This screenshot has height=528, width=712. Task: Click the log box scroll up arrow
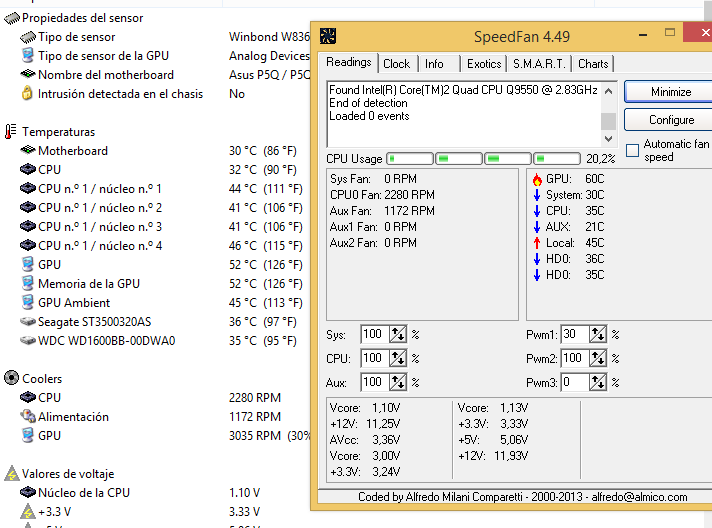coord(608,91)
